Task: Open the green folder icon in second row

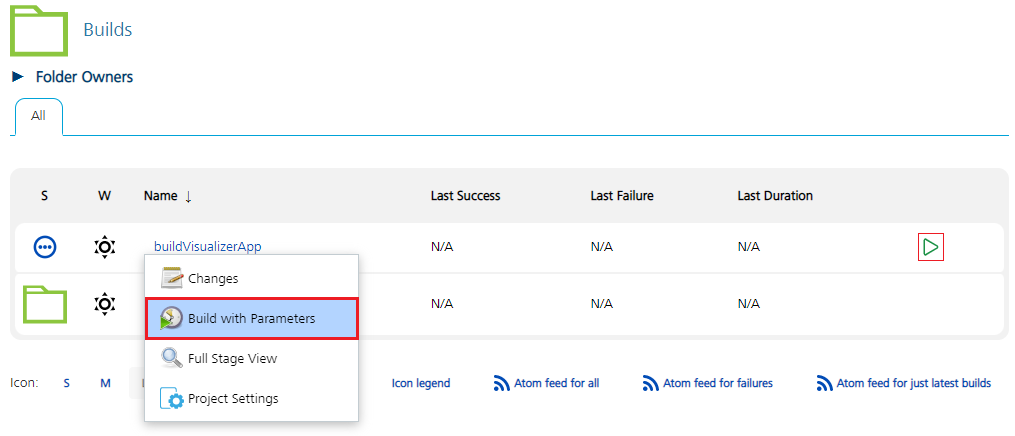Action: click(x=45, y=303)
